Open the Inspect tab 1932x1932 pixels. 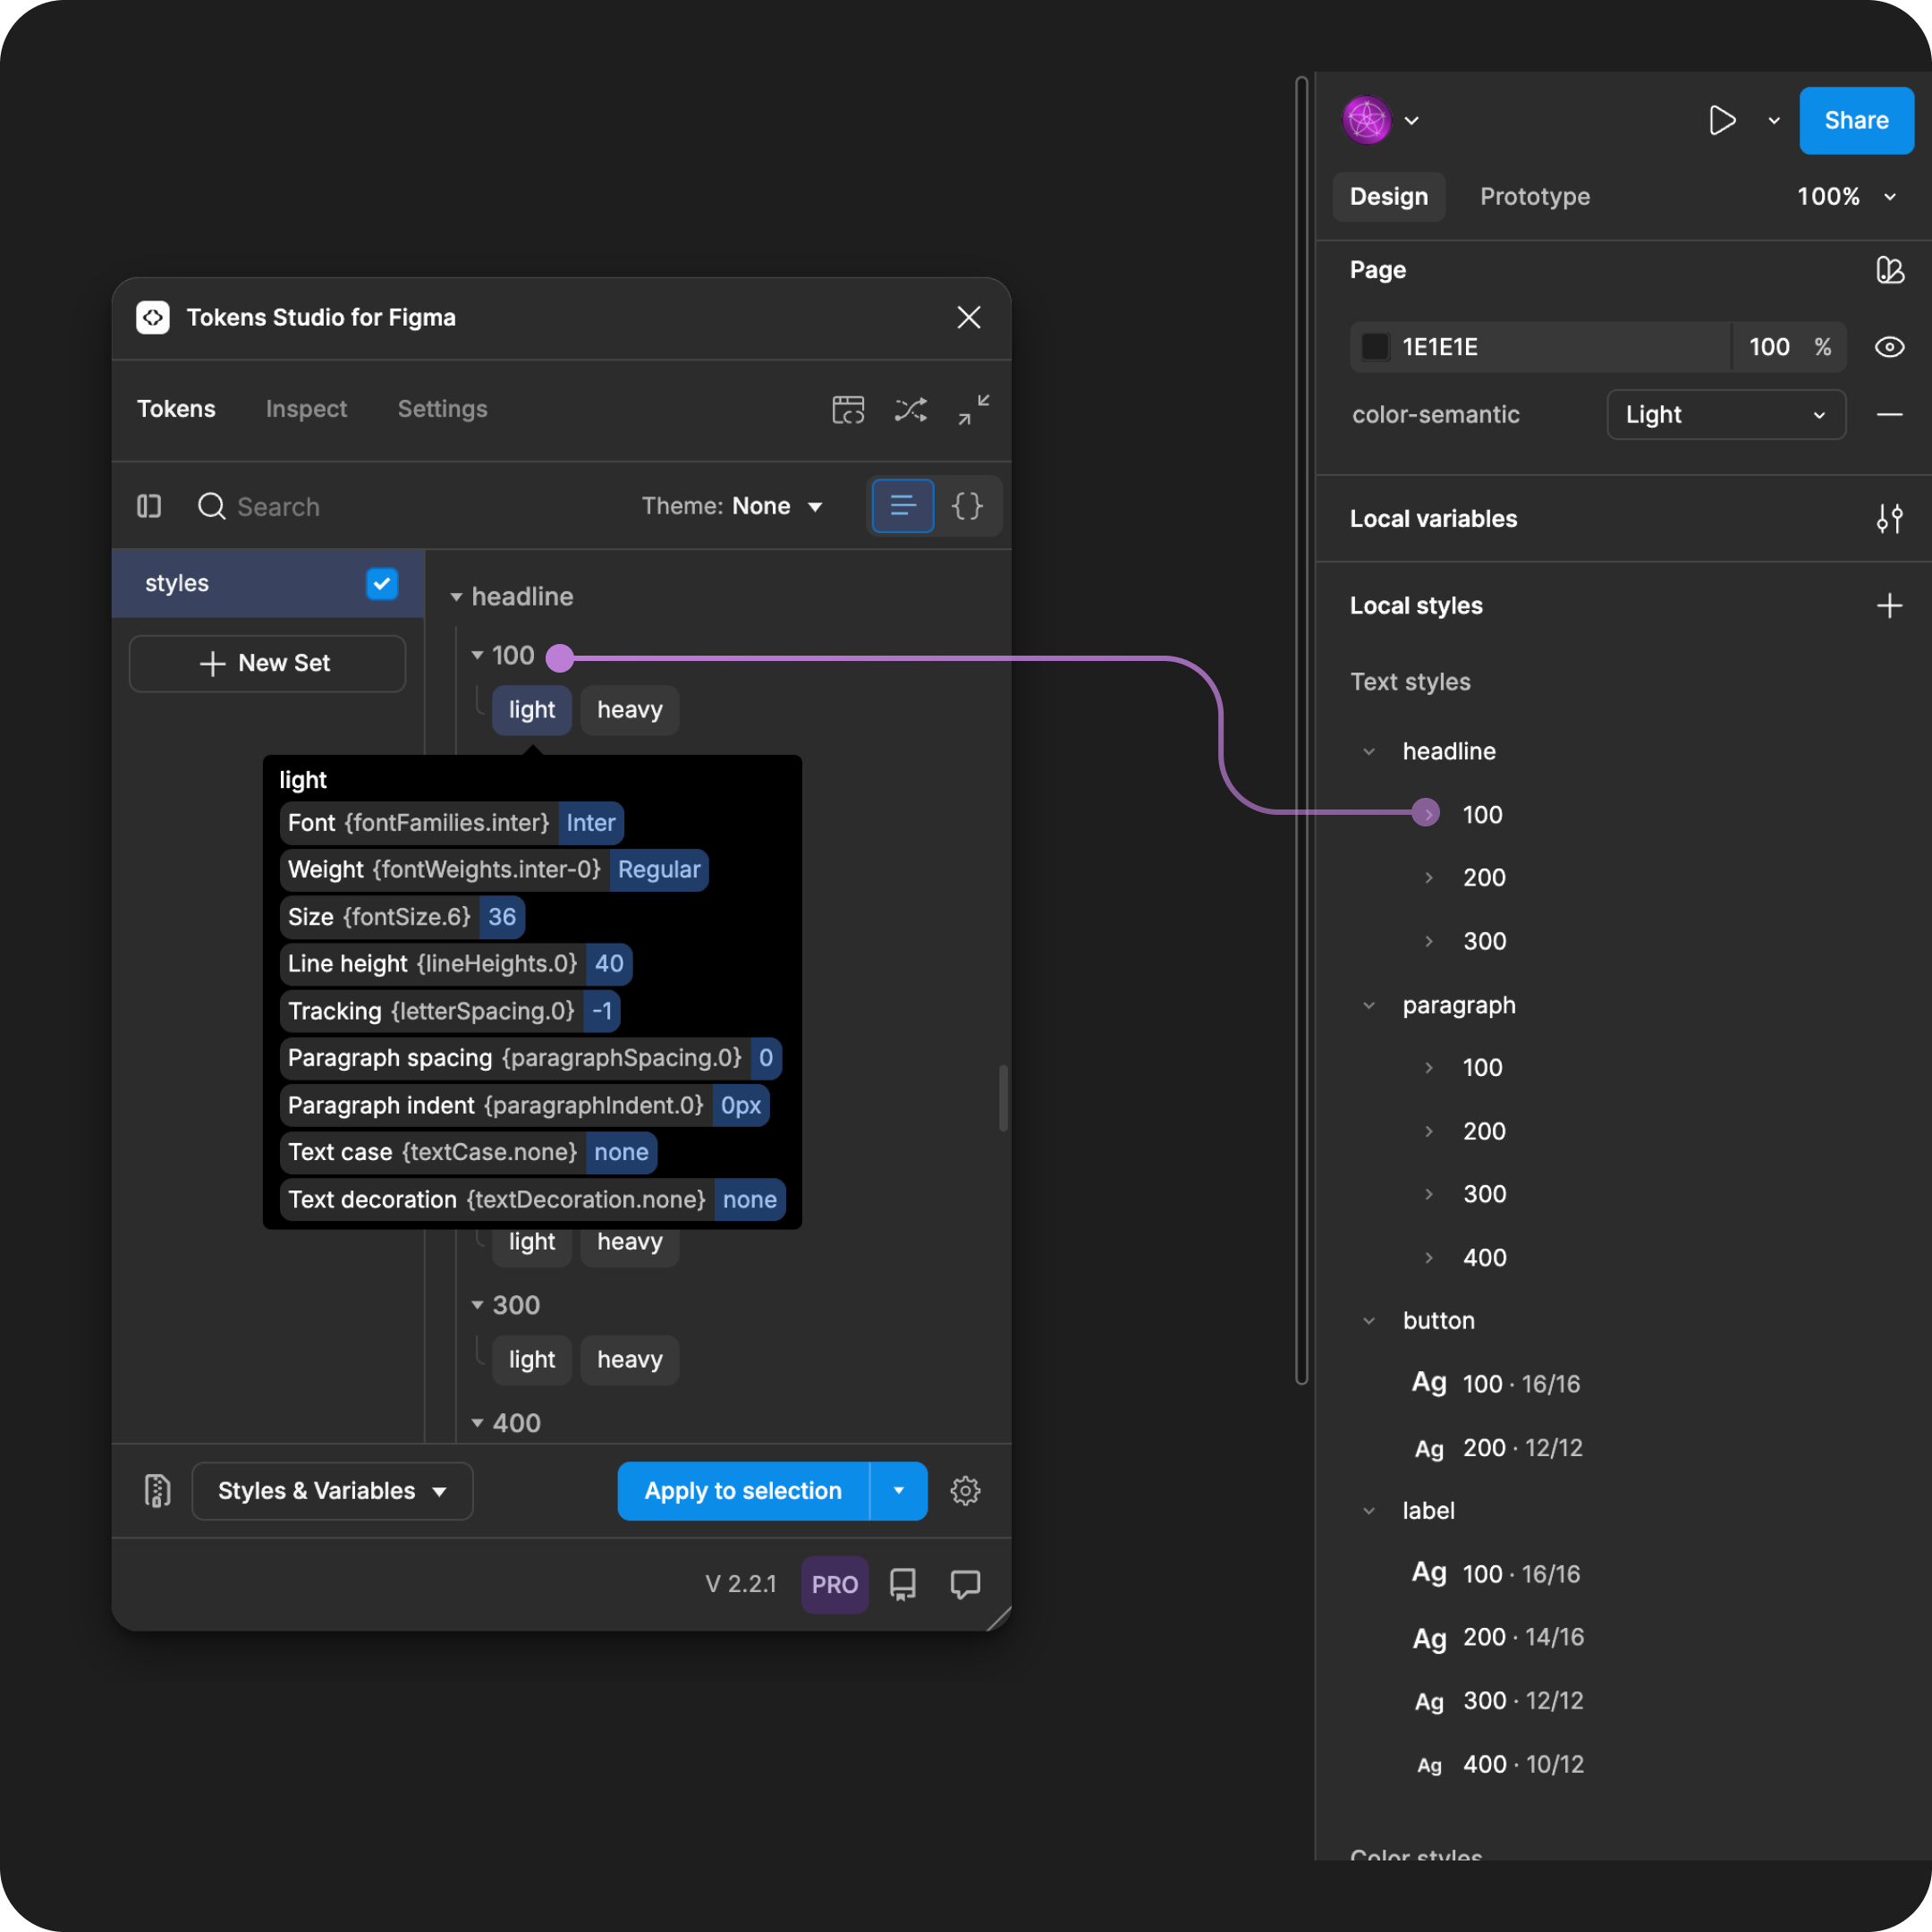coord(306,409)
